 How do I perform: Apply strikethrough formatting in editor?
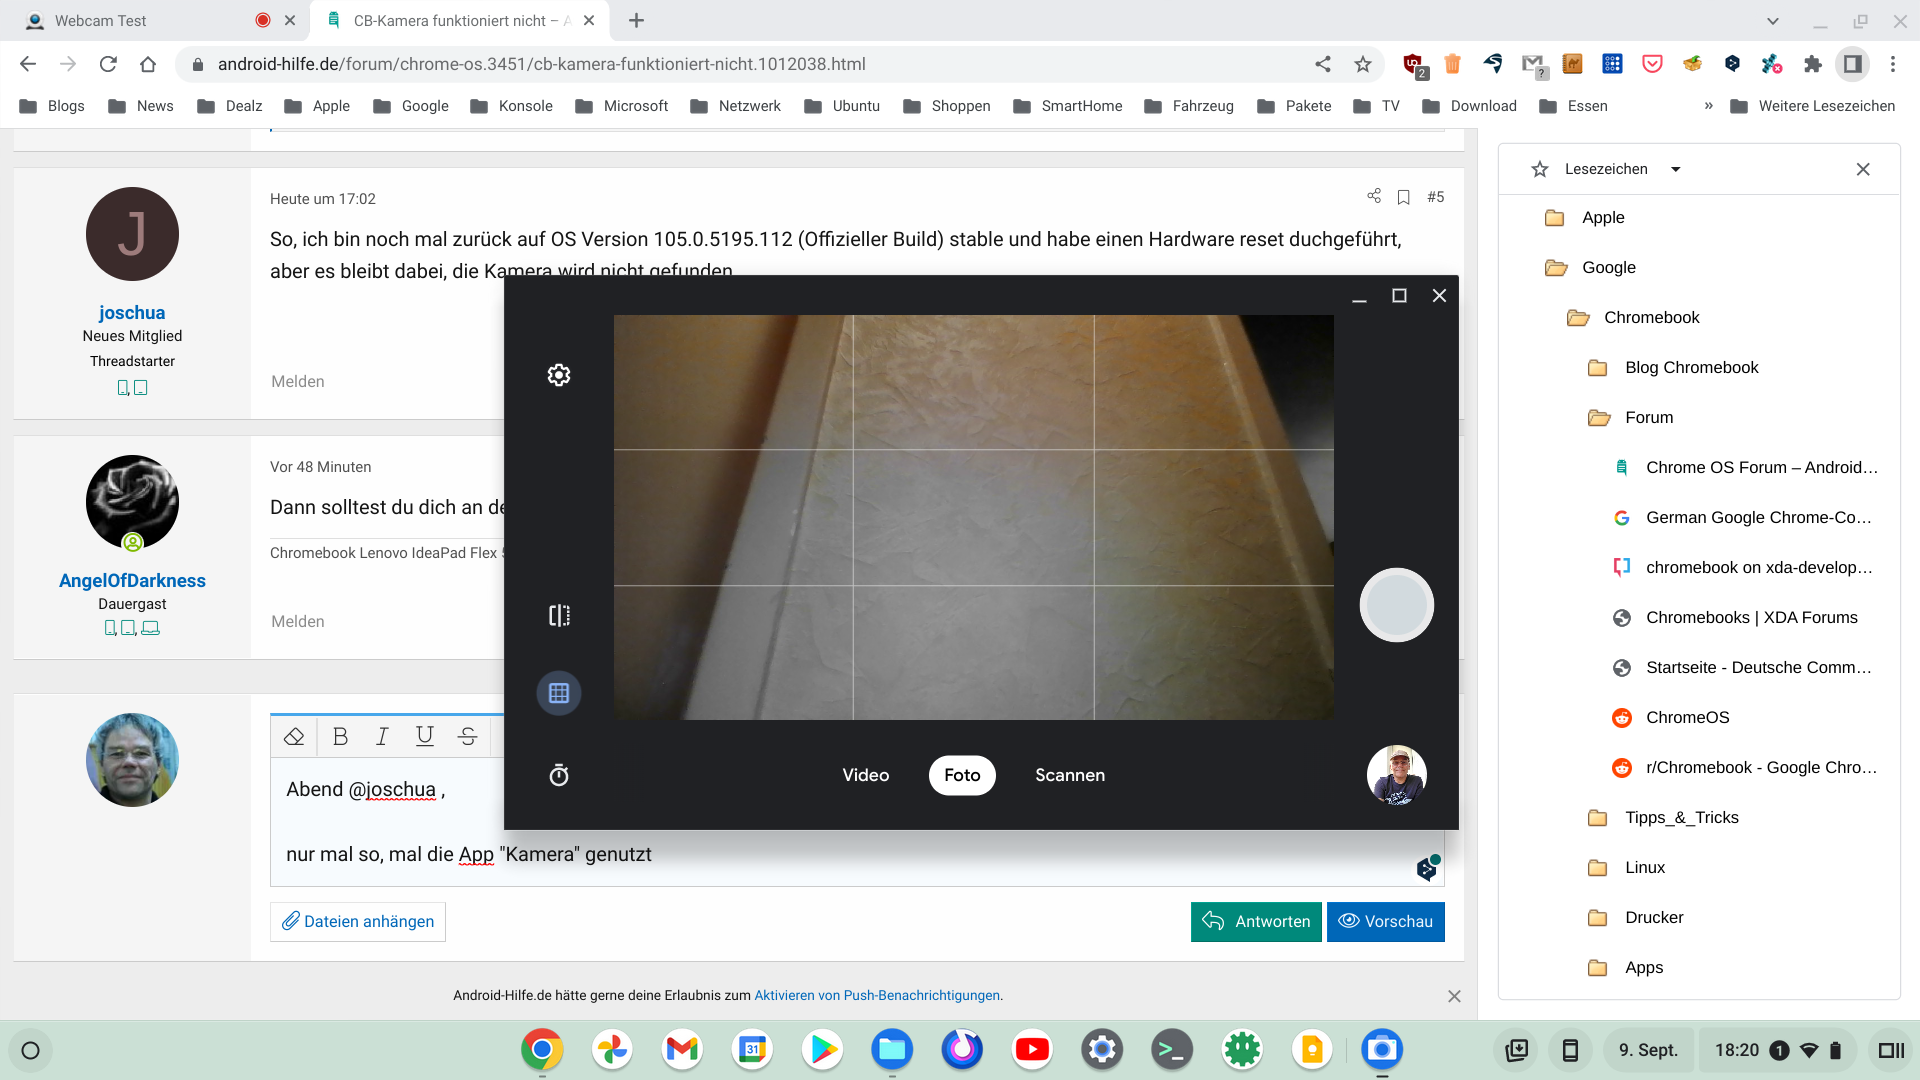tap(467, 737)
